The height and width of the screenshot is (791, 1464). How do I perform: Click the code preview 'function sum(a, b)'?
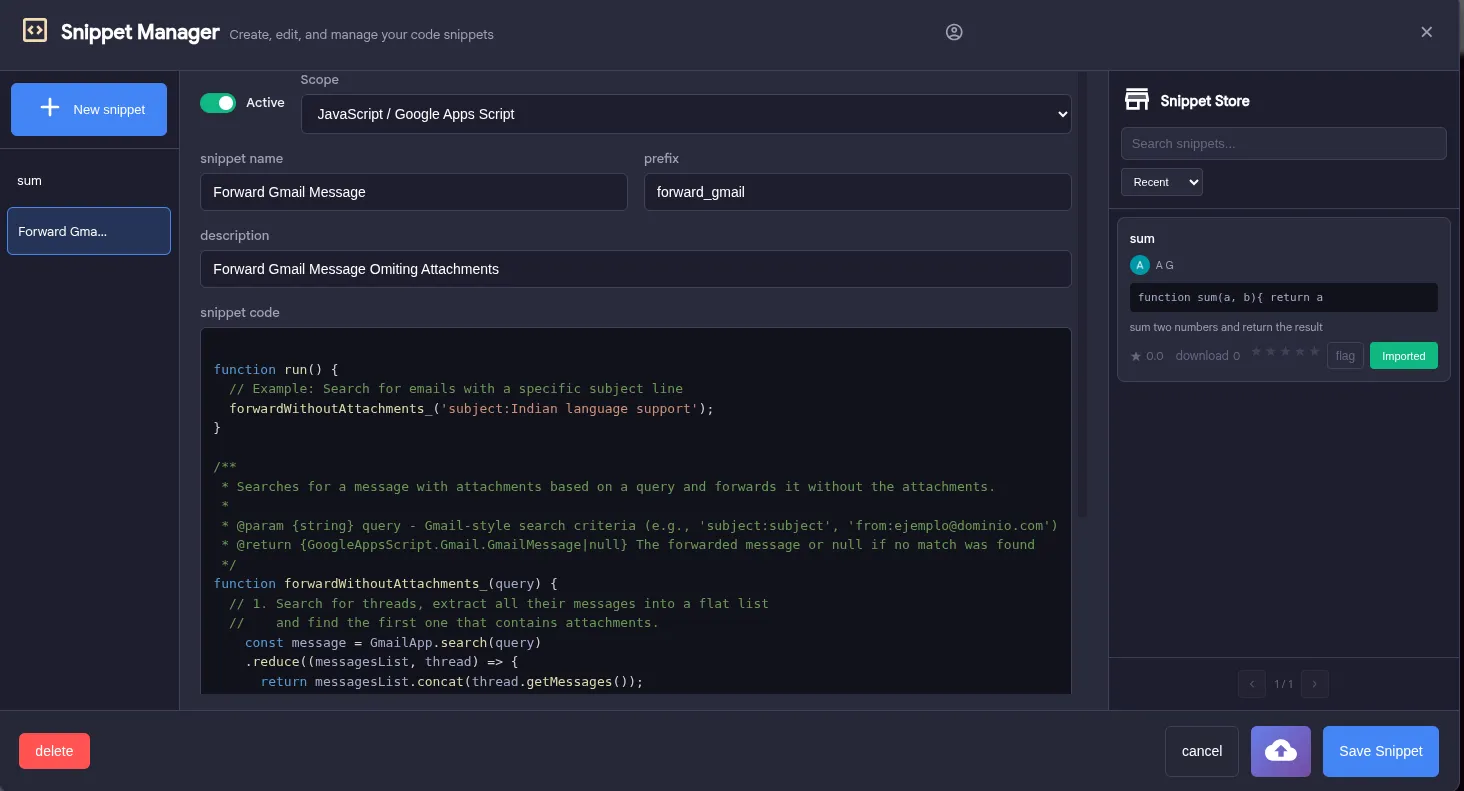1283,297
